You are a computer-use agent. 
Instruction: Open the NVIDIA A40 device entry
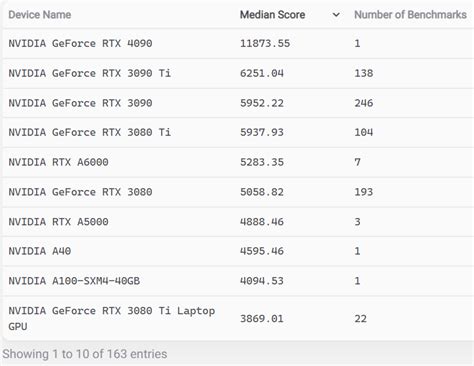(x=40, y=251)
